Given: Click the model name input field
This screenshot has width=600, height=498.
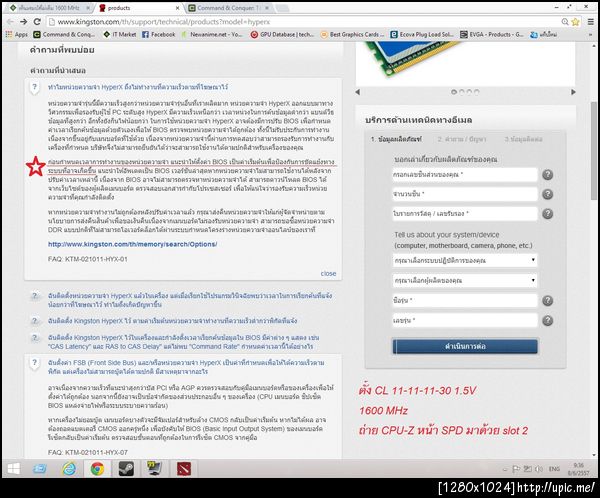Looking at the screenshot, I should coord(465,300).
